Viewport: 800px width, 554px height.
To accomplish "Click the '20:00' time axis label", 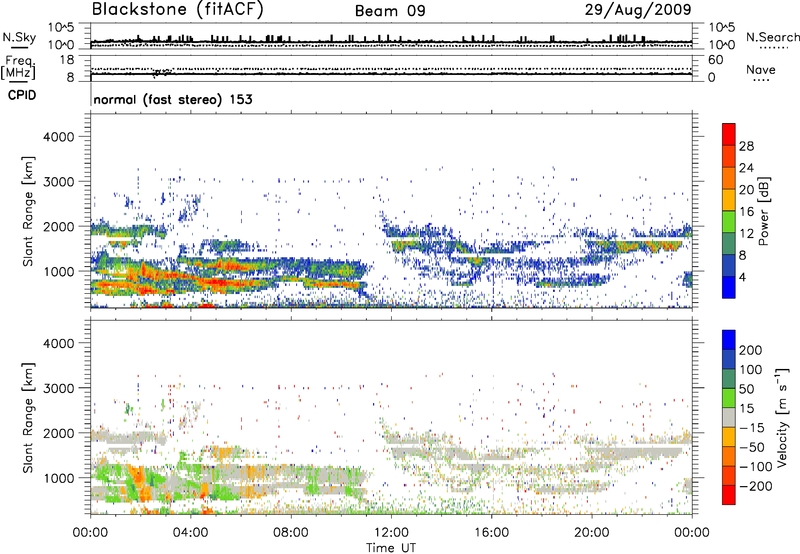I will click(592, 533).
